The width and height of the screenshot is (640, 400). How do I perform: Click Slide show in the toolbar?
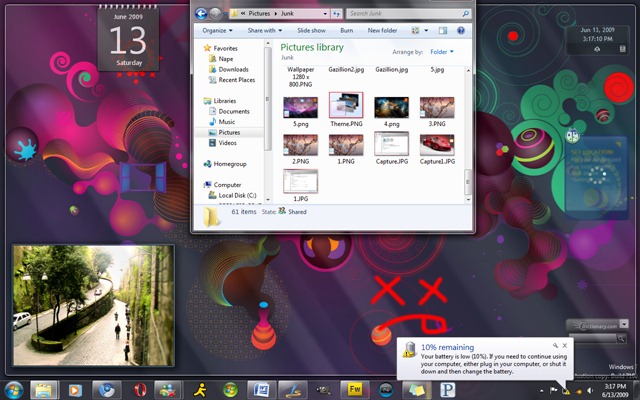[311, 31]
